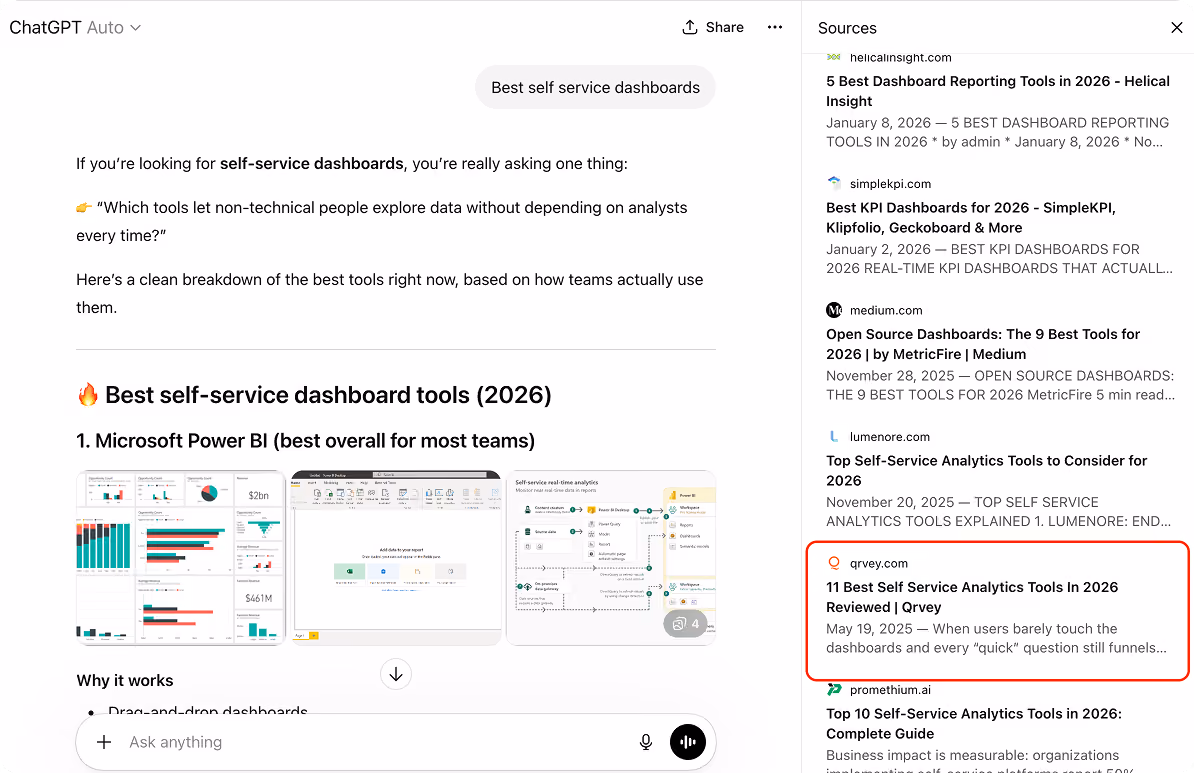Click heading Best self-service dashboard tools (2026)

tap(328, 395)
